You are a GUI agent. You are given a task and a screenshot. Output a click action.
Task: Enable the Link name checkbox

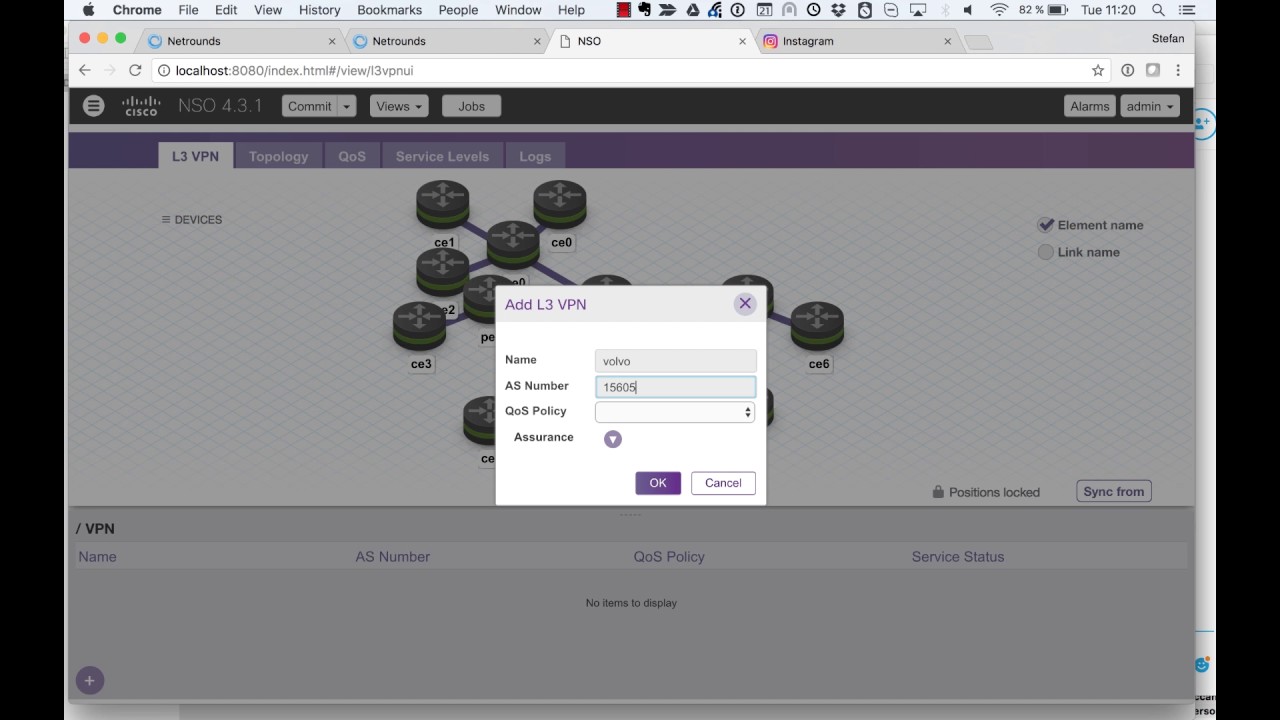coord(1046,252)
